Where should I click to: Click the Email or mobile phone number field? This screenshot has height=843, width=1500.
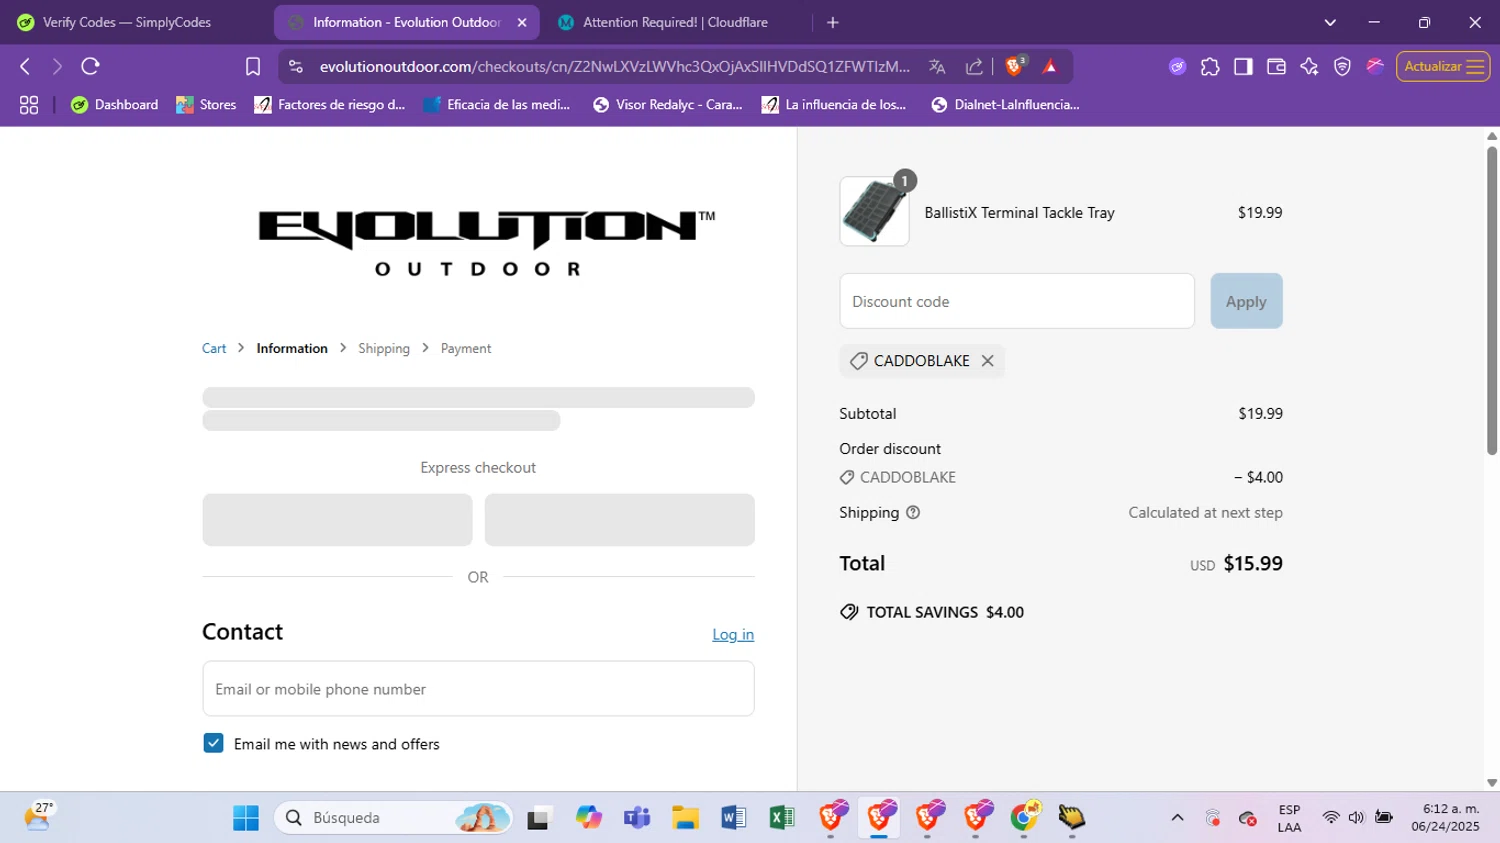(478, 689)
